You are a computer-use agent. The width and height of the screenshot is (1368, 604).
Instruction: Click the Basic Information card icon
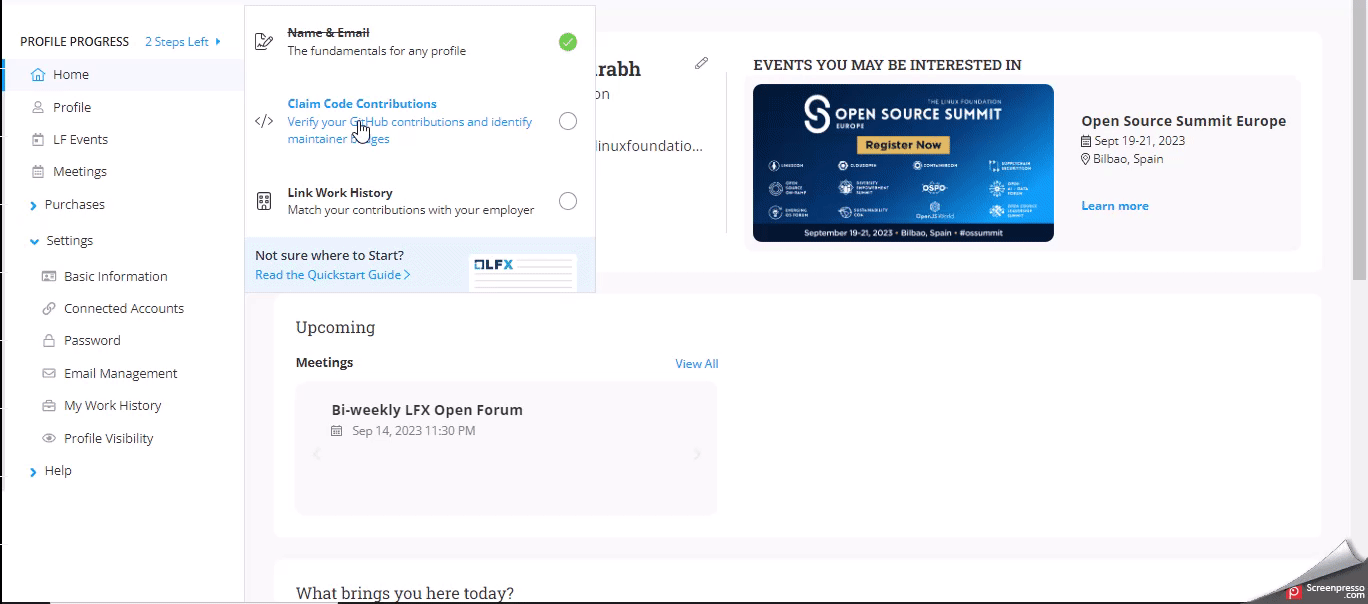[x=49, y=277]
